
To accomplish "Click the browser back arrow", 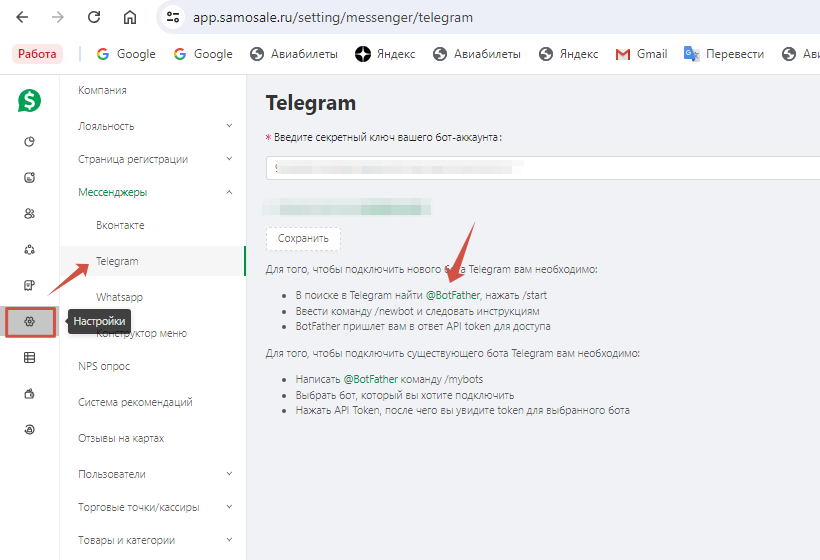I will [22, 17].
